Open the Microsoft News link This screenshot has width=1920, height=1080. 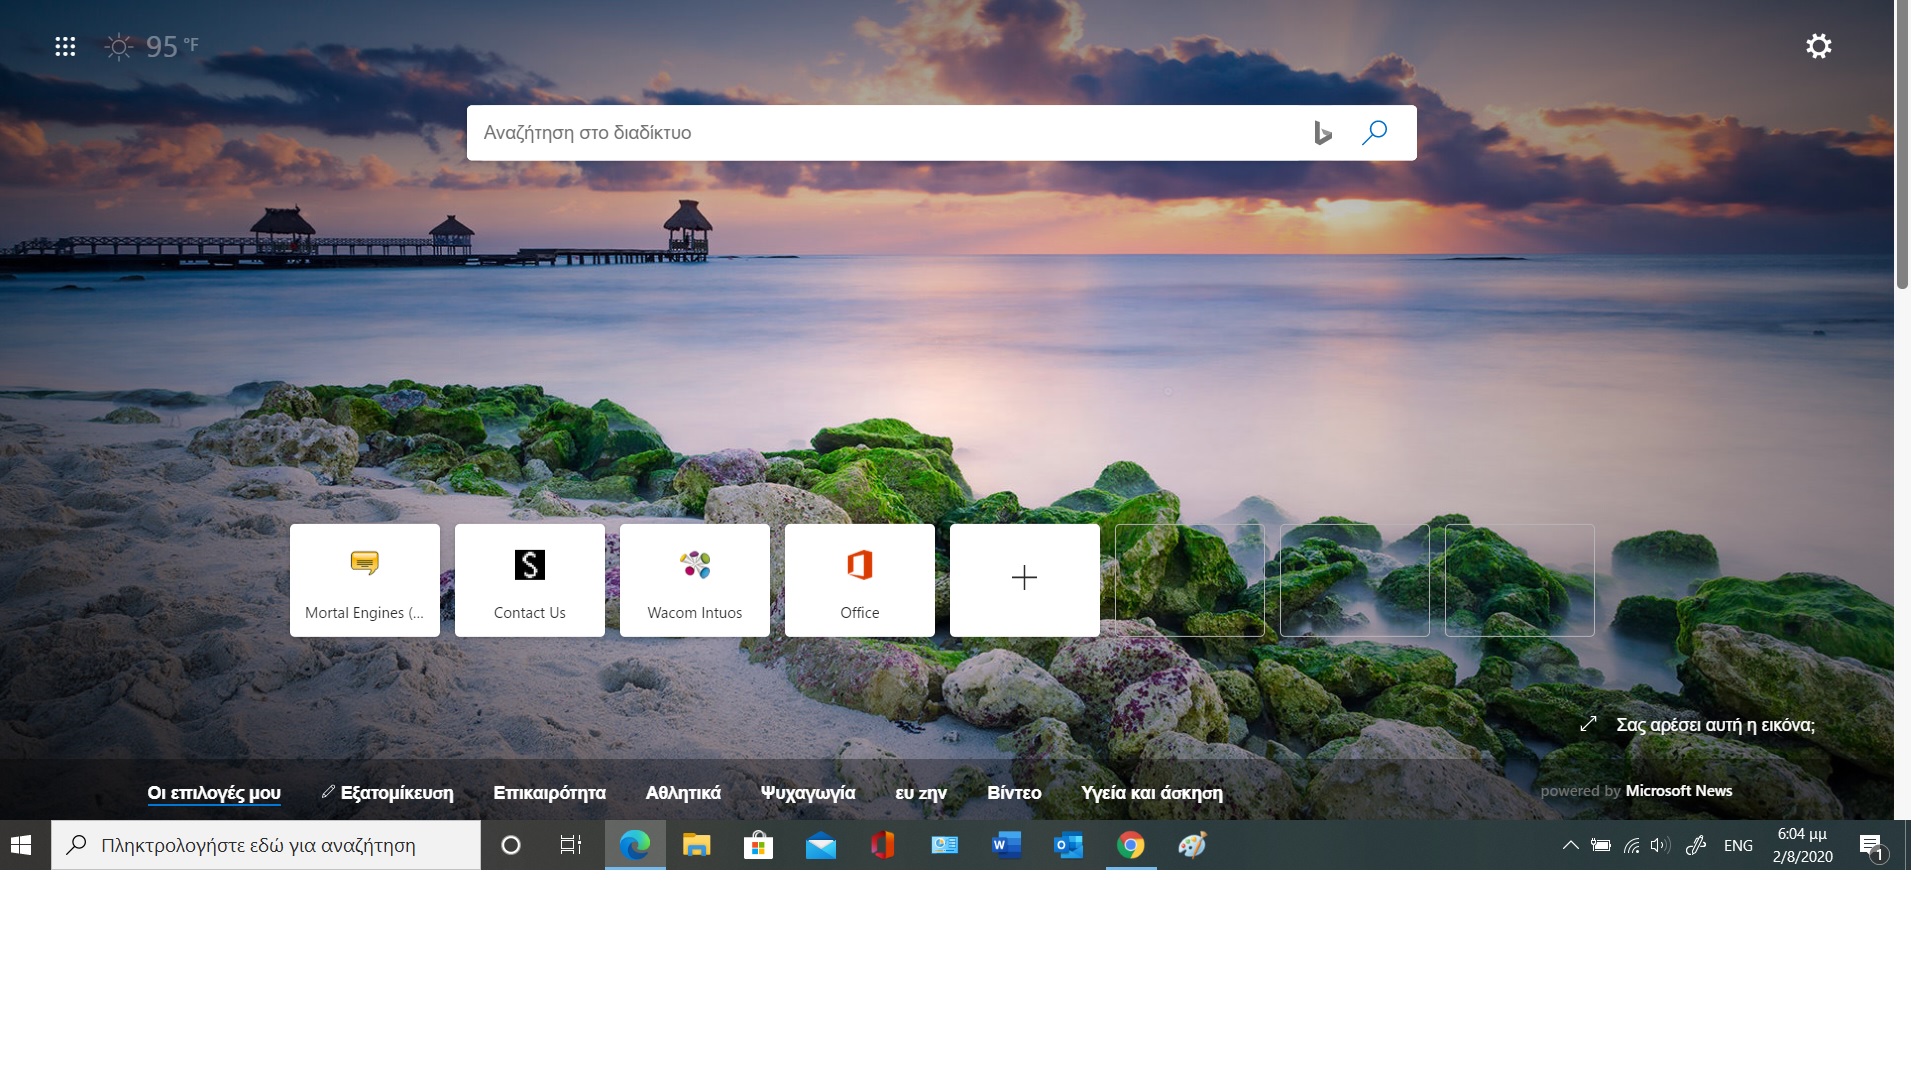(1678, 791)
